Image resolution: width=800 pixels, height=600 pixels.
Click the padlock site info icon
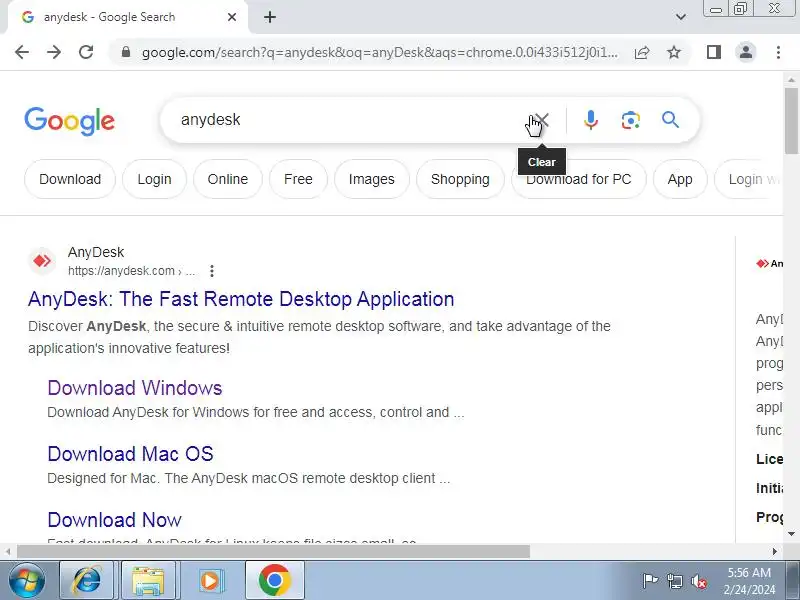(x=126, y=52)
